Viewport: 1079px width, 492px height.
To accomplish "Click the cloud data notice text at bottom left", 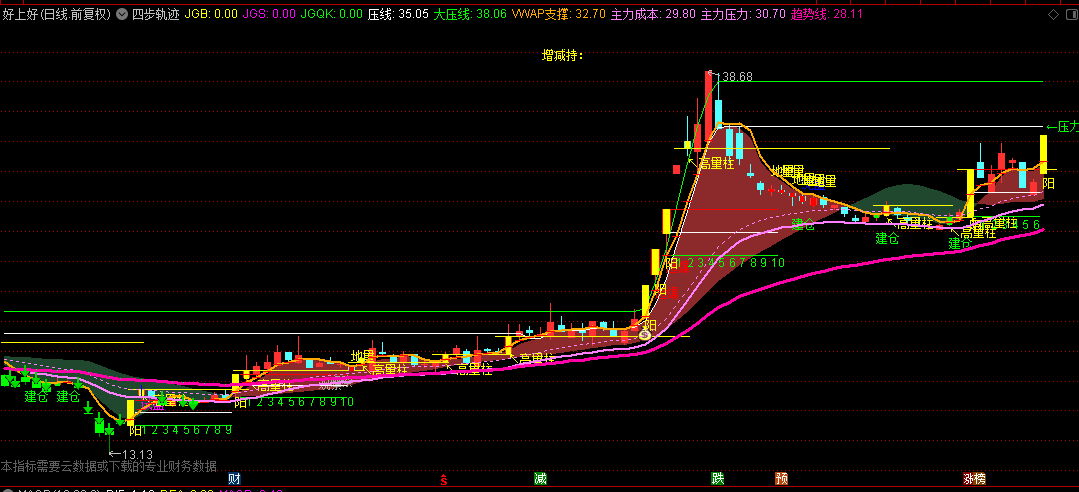I will point(109,466).
